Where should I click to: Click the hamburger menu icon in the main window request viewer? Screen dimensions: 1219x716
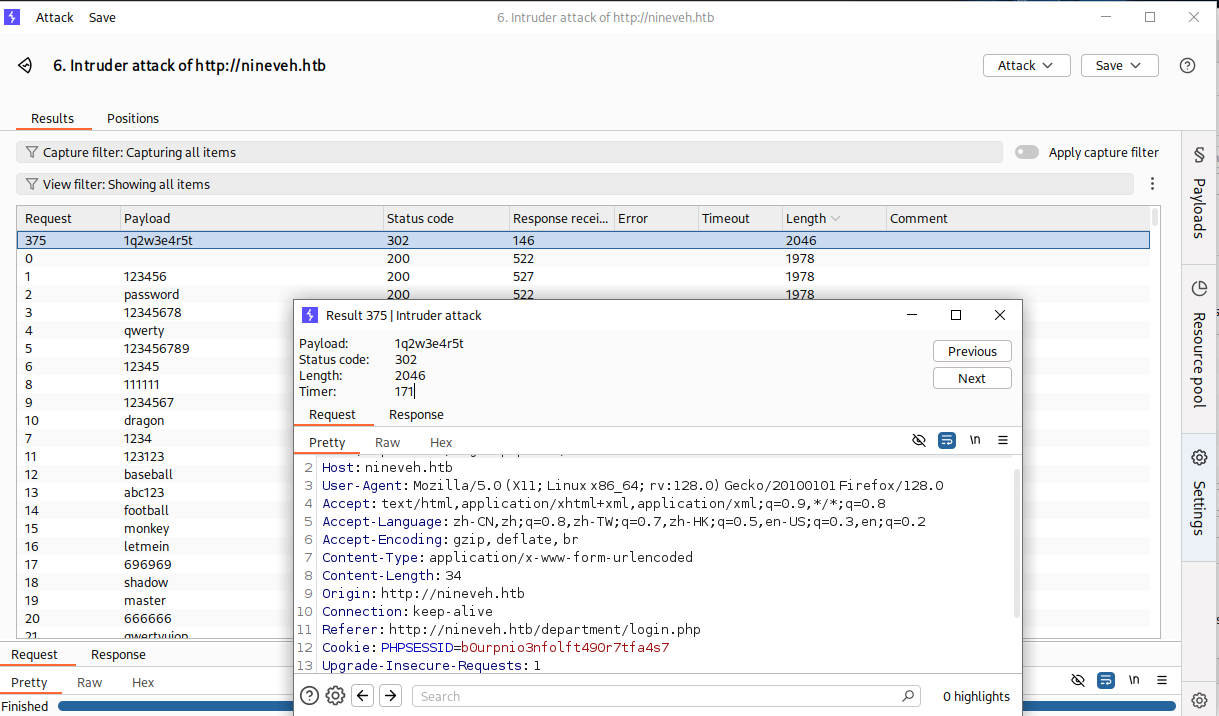click(x=1163, y=679)
